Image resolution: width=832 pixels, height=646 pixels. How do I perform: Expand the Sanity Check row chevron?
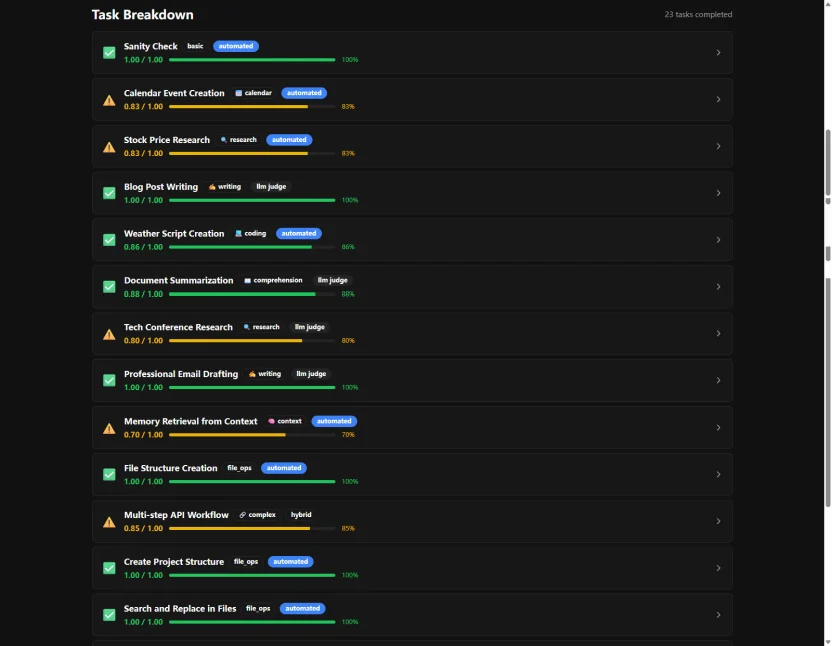718,53
